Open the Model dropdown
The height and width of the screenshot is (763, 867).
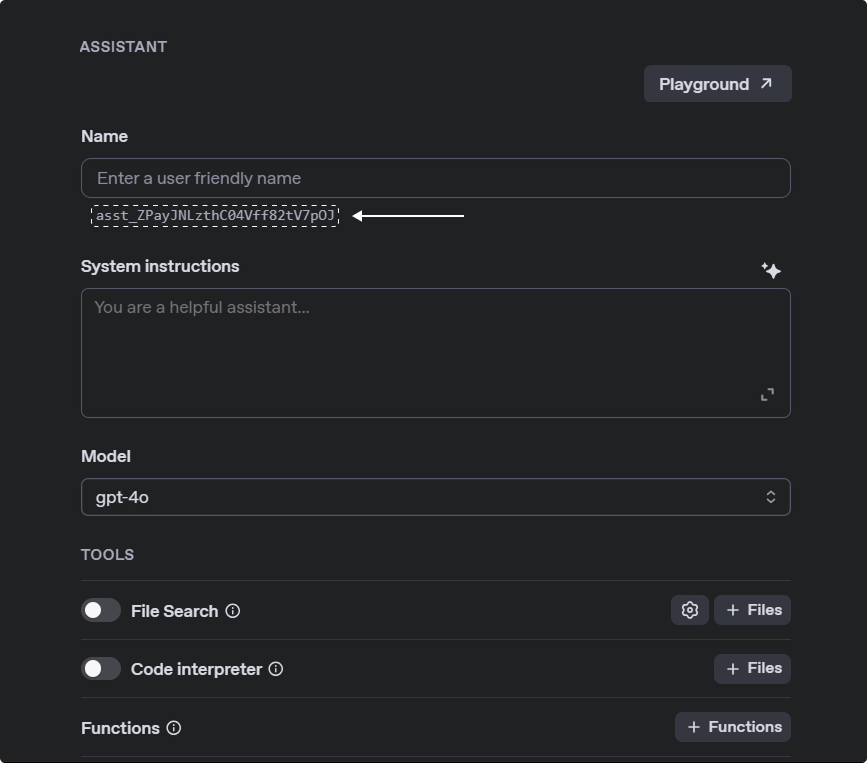(x=435, y=496)
